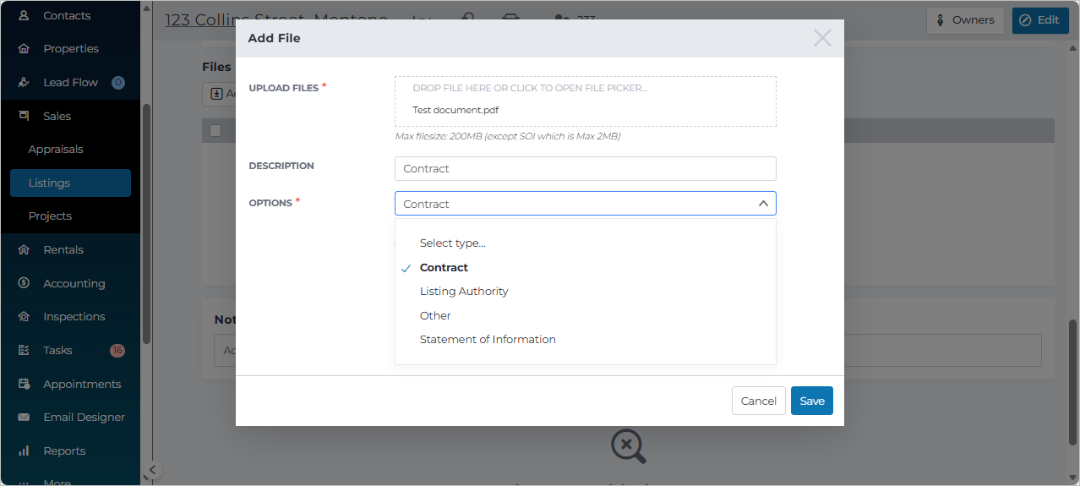
Task: Select the uploaded Test document.pdf entry
Action: tap(455, 109)
